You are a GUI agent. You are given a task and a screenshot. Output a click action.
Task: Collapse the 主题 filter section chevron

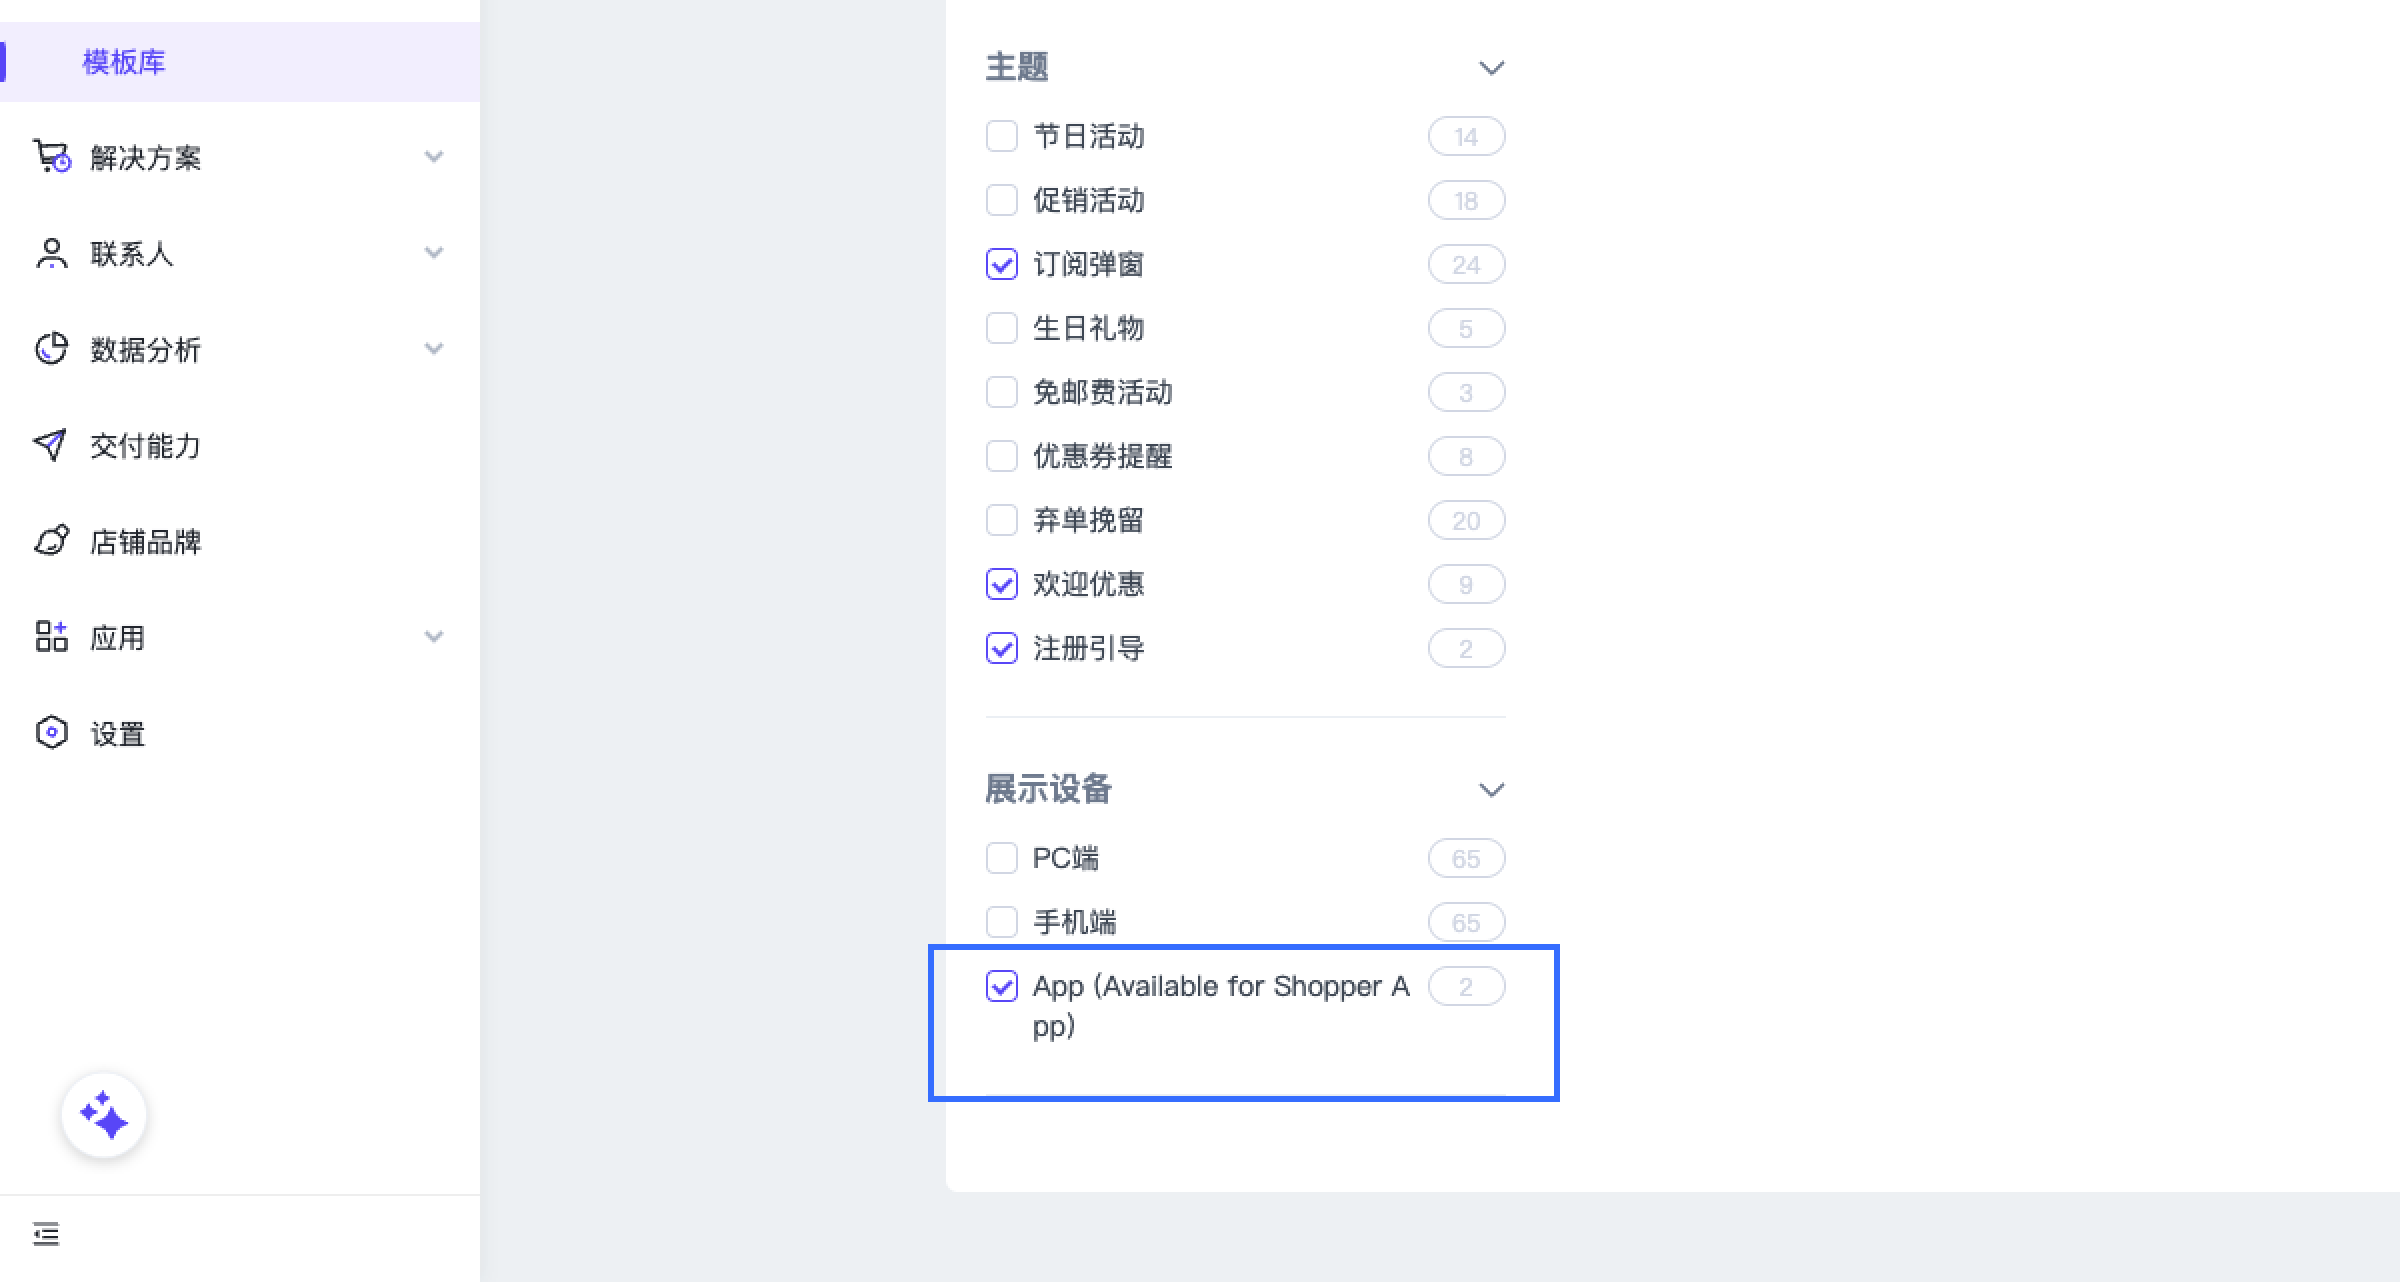pos(1491,68)
